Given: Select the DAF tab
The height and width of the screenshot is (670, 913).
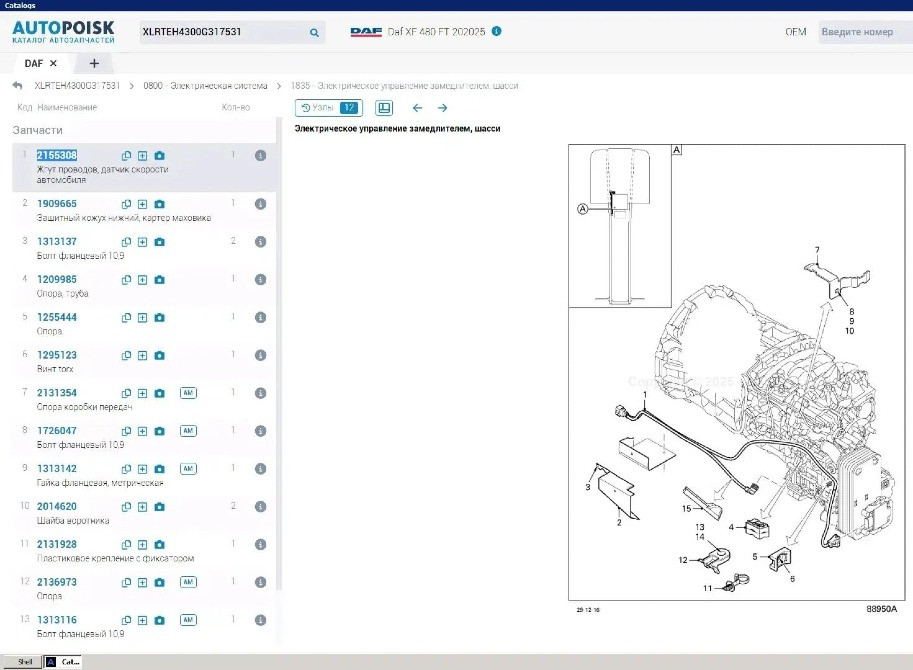Looking at the screenshot, I should [34, 63].
